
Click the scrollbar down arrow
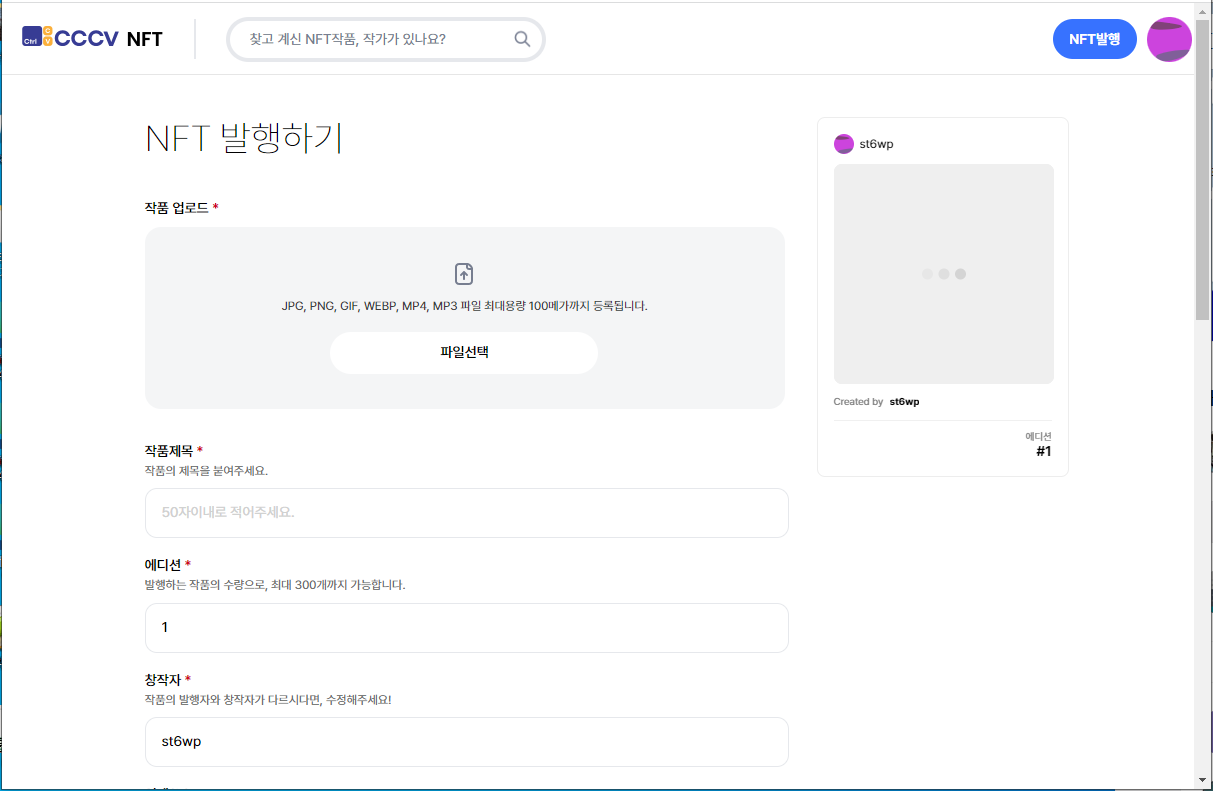point(1202,780)
